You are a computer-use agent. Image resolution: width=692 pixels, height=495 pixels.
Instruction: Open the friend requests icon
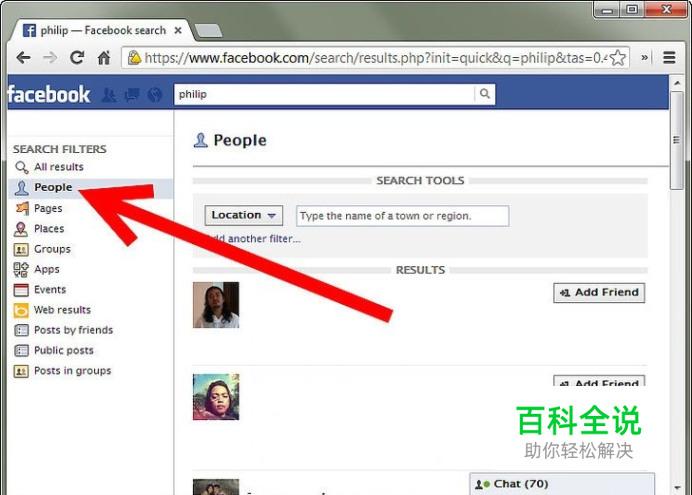pyautogui.click(x=109, y=94)
